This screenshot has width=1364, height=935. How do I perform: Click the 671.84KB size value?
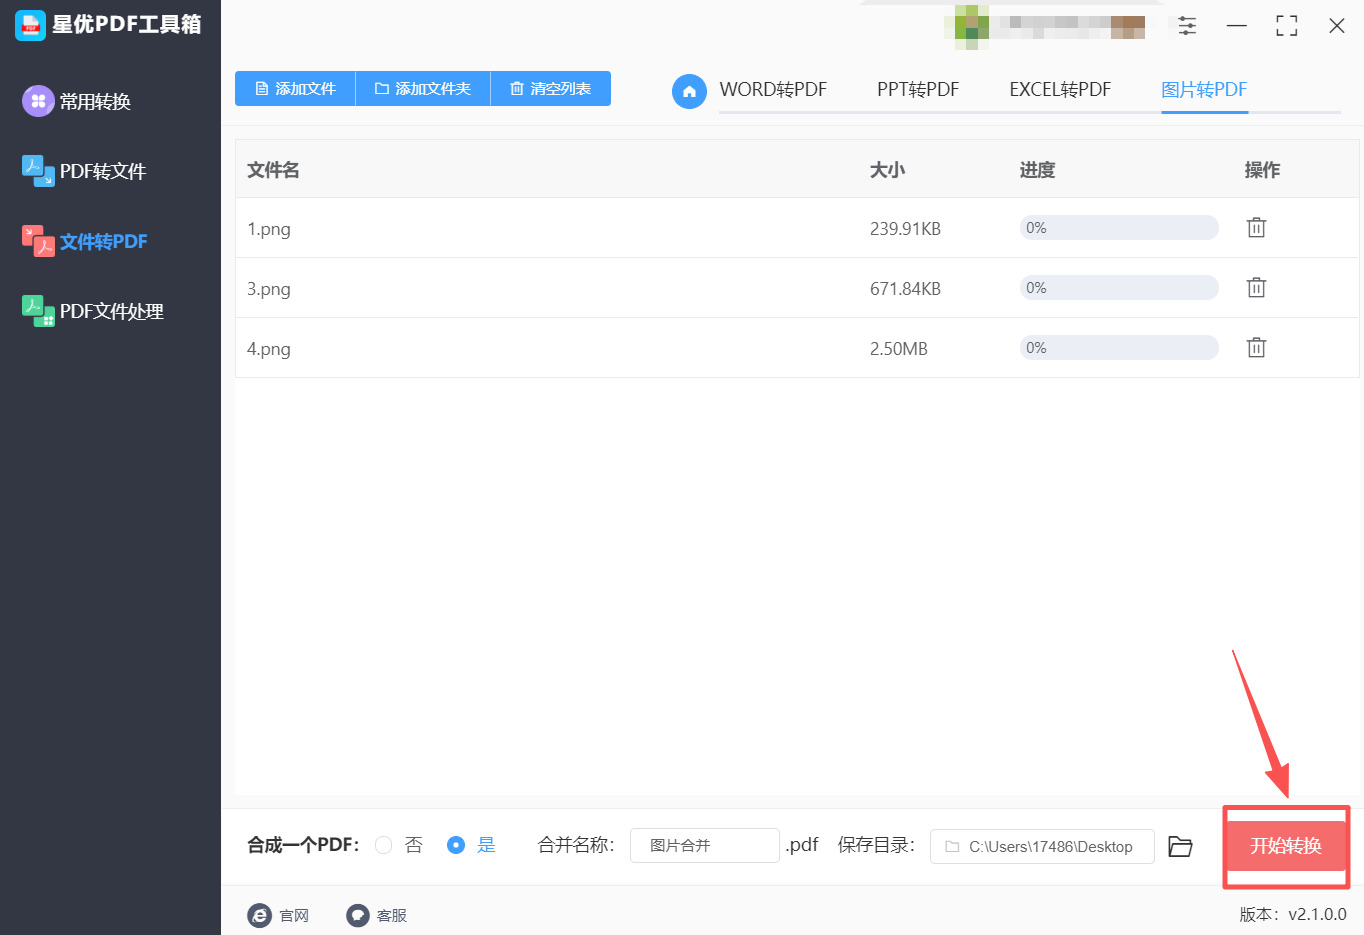[x=905, y=289]
